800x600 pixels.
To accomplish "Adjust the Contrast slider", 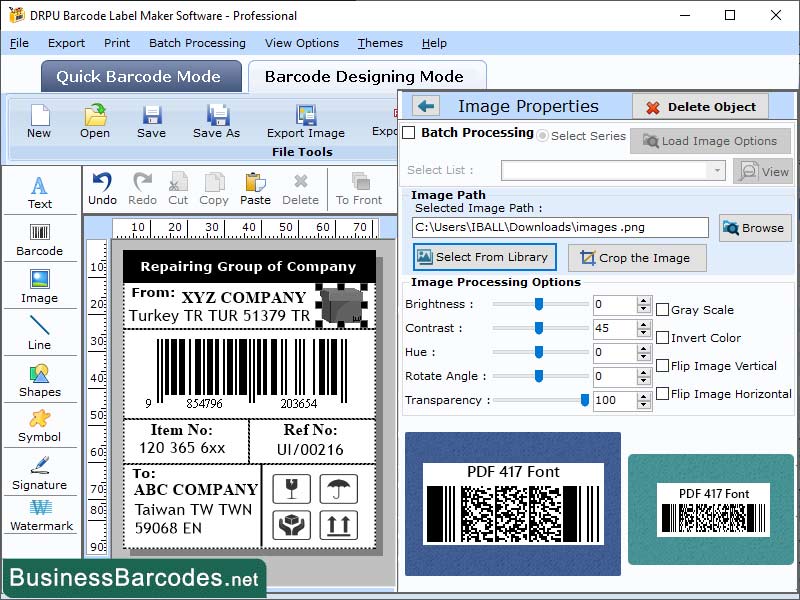I will point(540,329).
